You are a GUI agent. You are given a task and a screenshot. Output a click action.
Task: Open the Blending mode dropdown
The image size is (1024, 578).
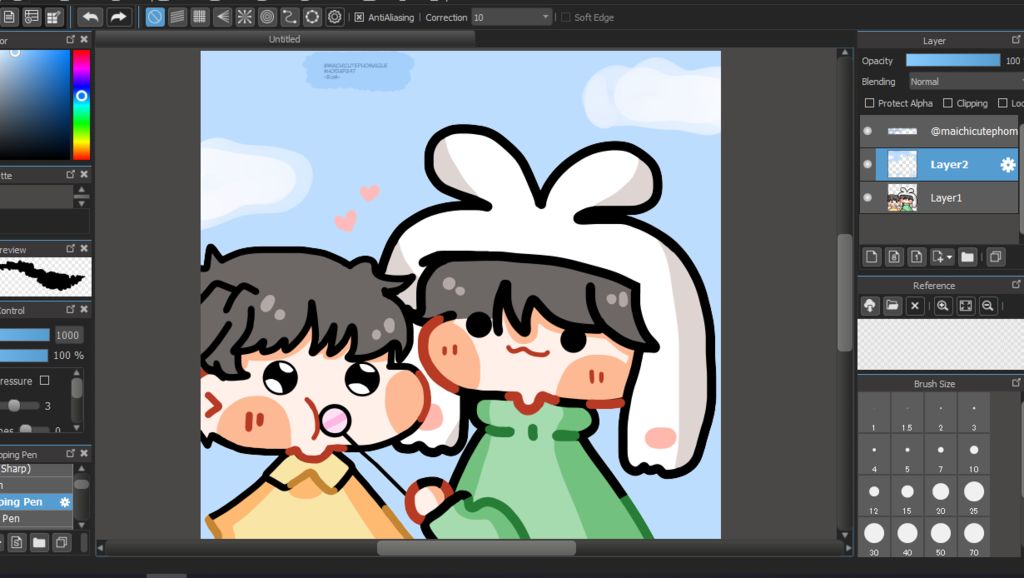966,82
